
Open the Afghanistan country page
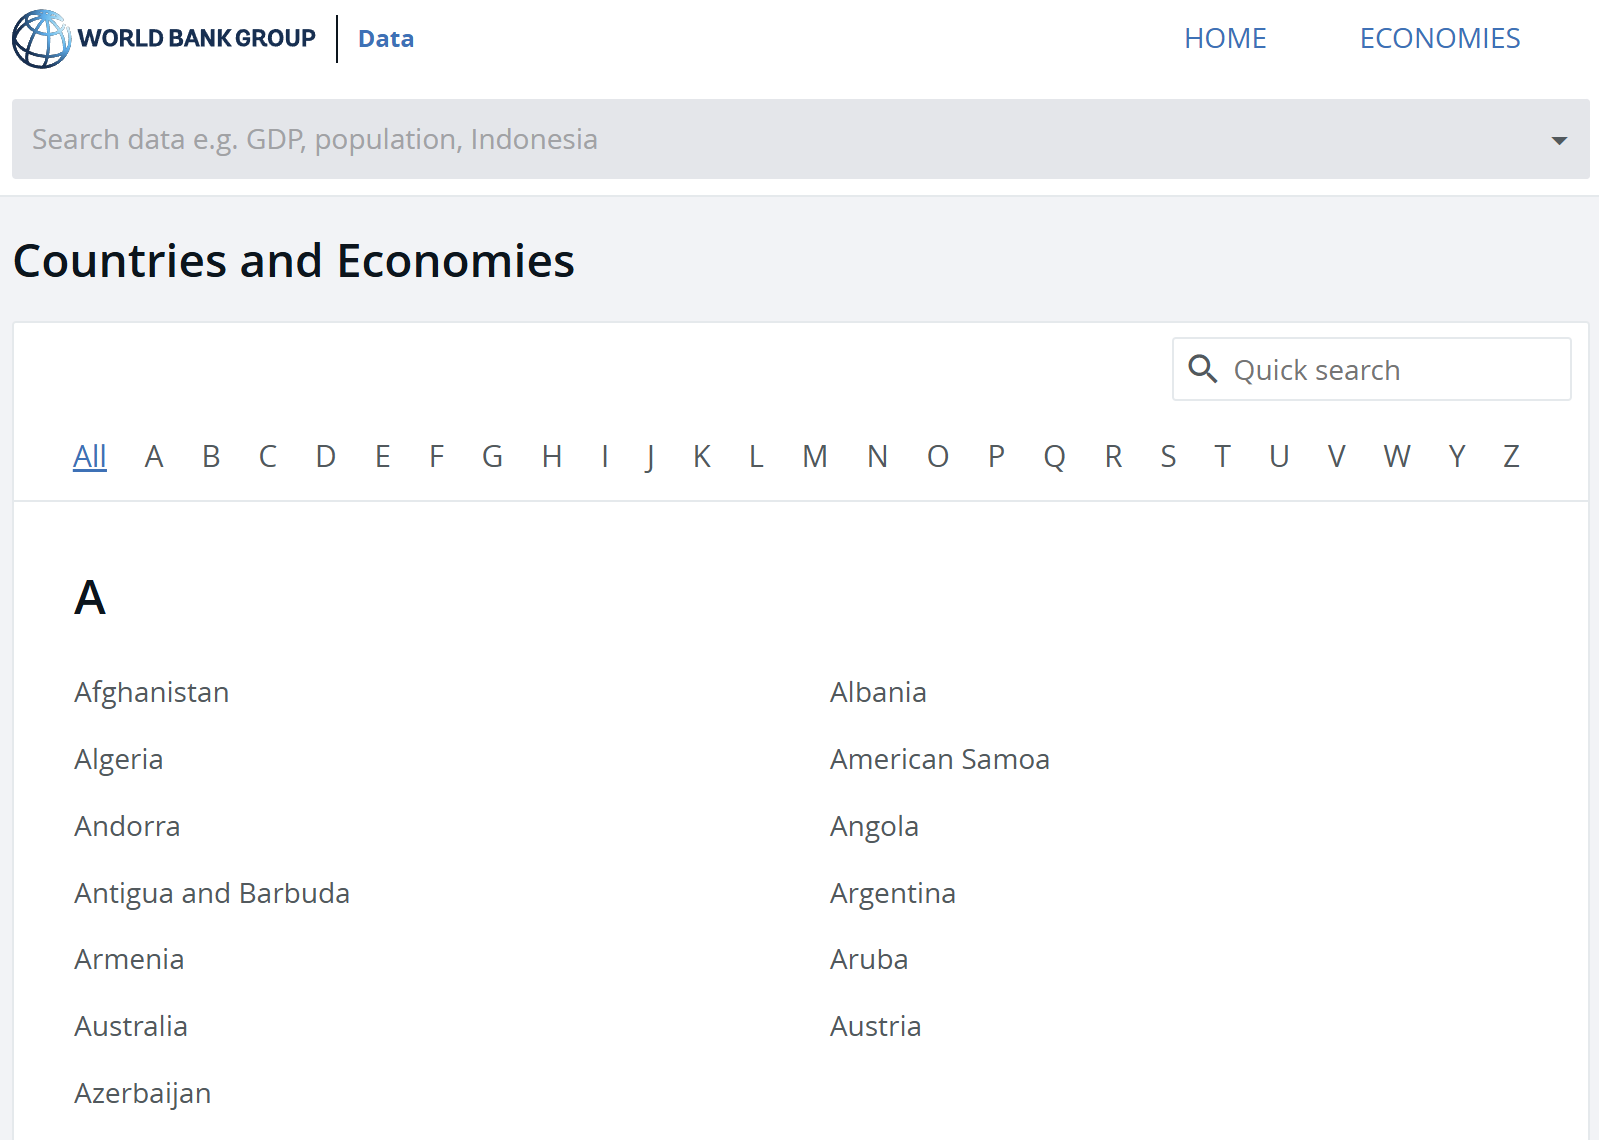[x=151, y=691]
